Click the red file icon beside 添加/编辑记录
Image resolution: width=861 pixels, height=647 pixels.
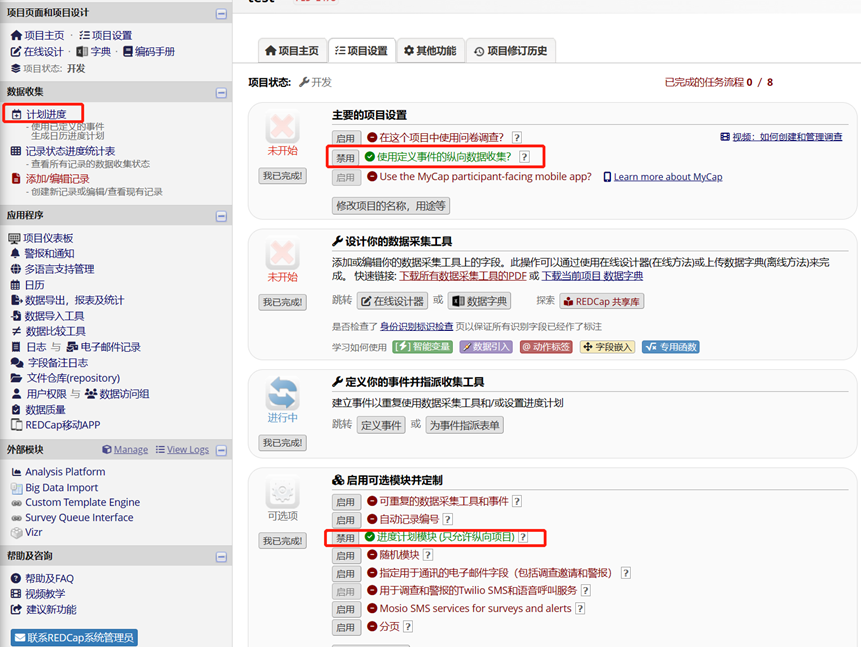pos(16,179)
